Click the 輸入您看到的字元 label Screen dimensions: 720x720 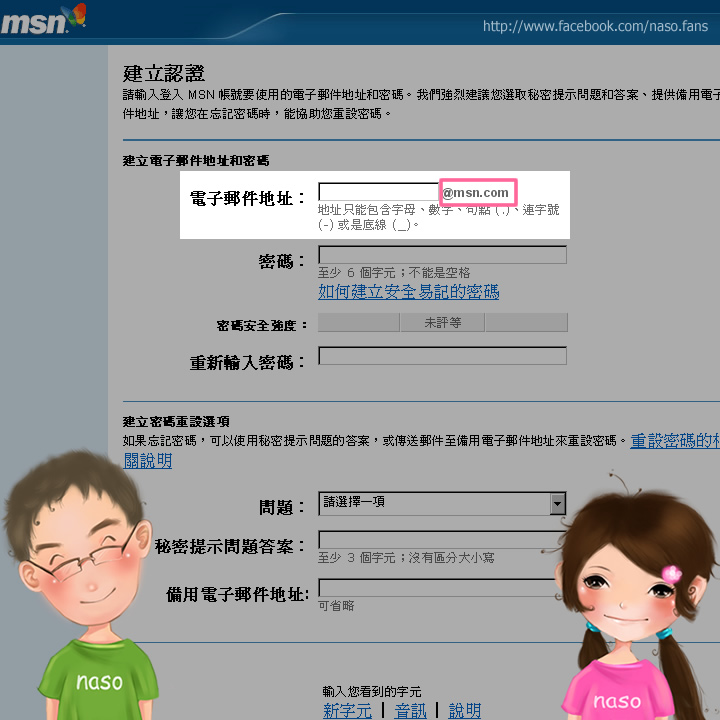[371, 691]
